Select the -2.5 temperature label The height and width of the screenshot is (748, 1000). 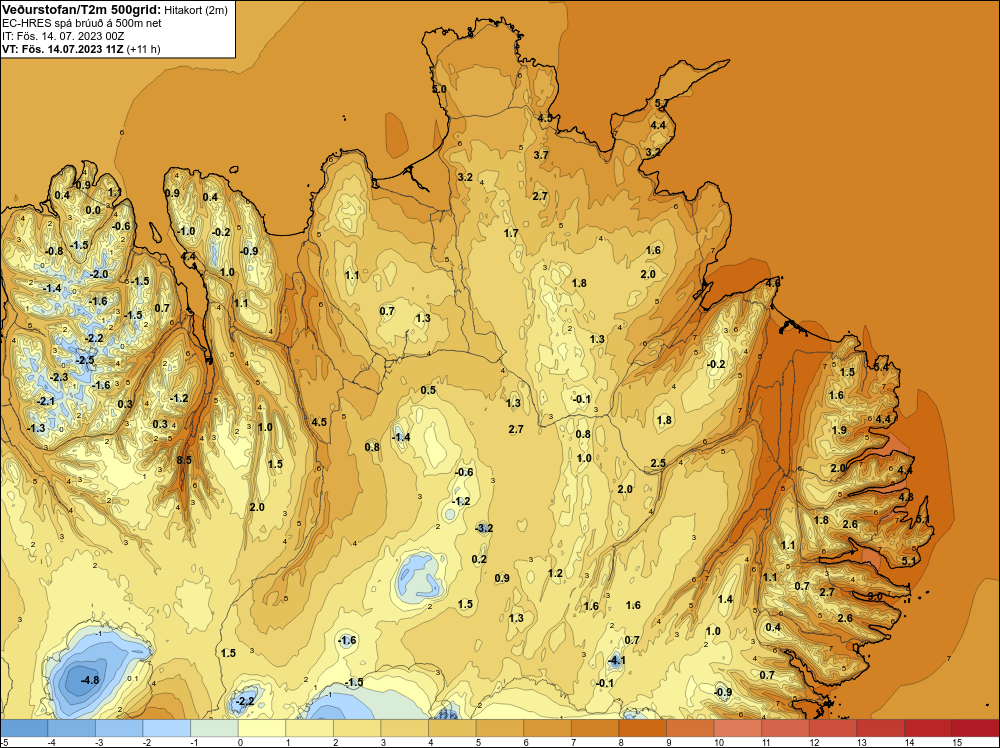click(85, 360)
